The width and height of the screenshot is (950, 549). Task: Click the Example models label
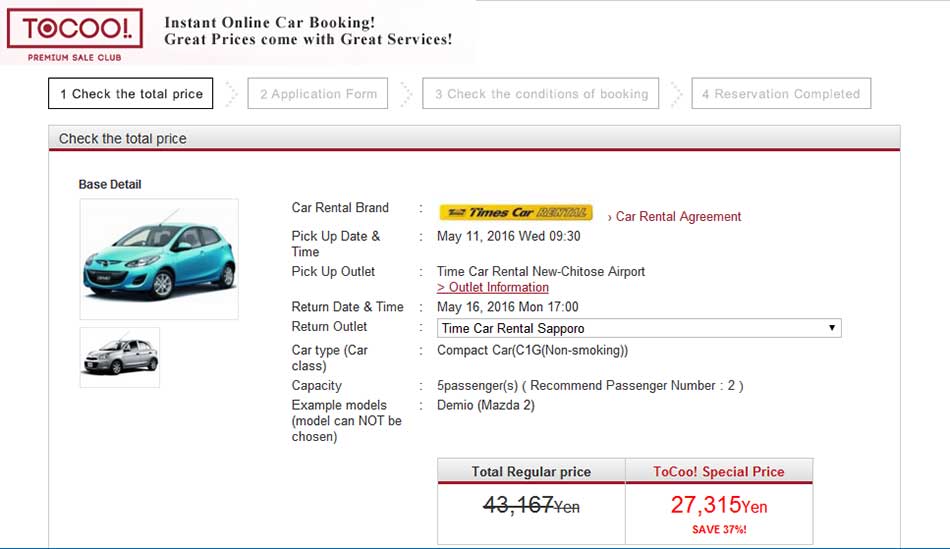347,421
